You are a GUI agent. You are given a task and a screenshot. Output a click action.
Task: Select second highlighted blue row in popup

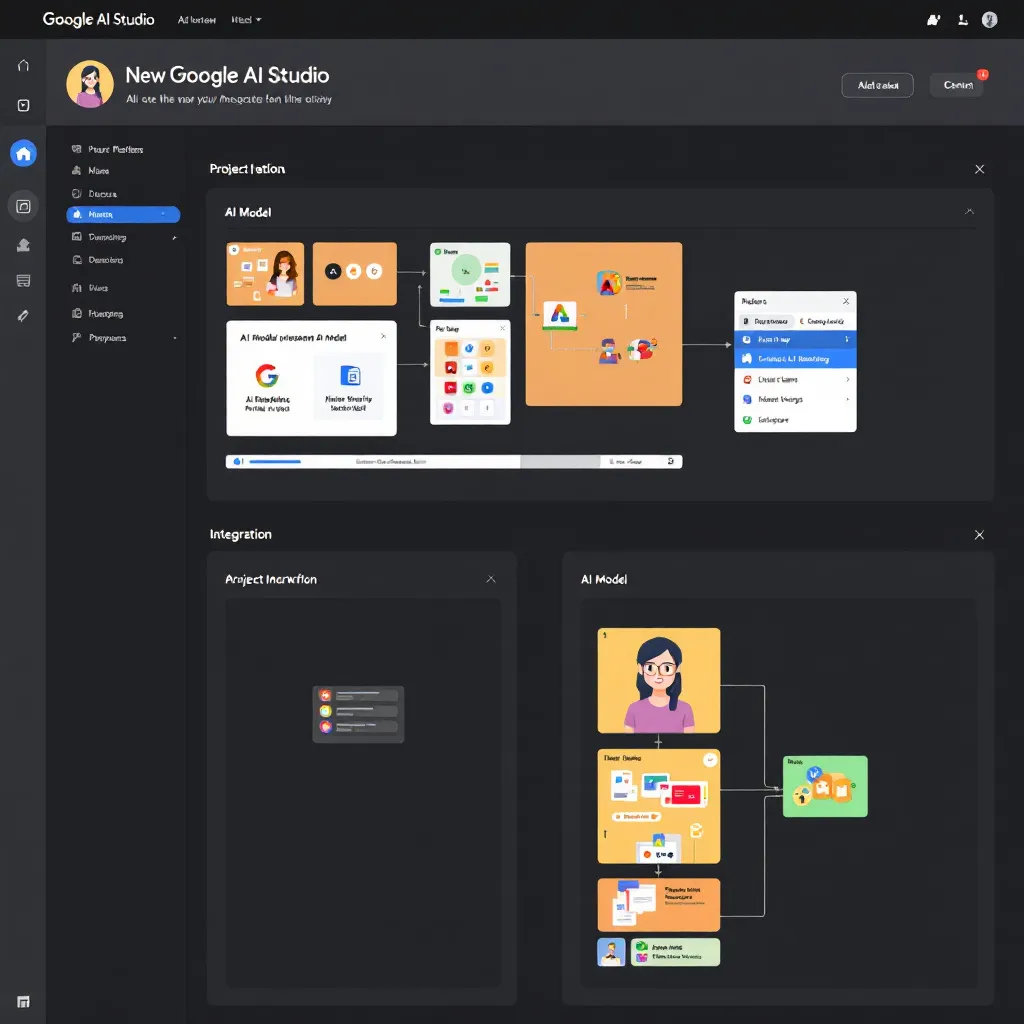click(x=795, y=359)
